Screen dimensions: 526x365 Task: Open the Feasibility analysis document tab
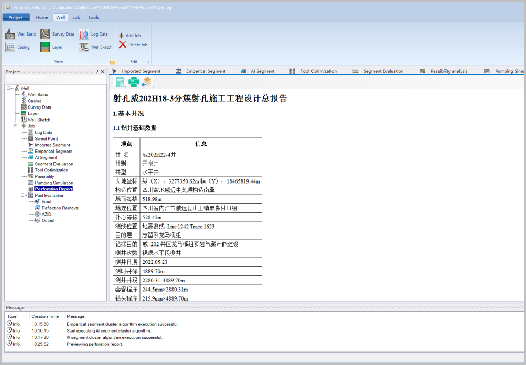point(443,71)
